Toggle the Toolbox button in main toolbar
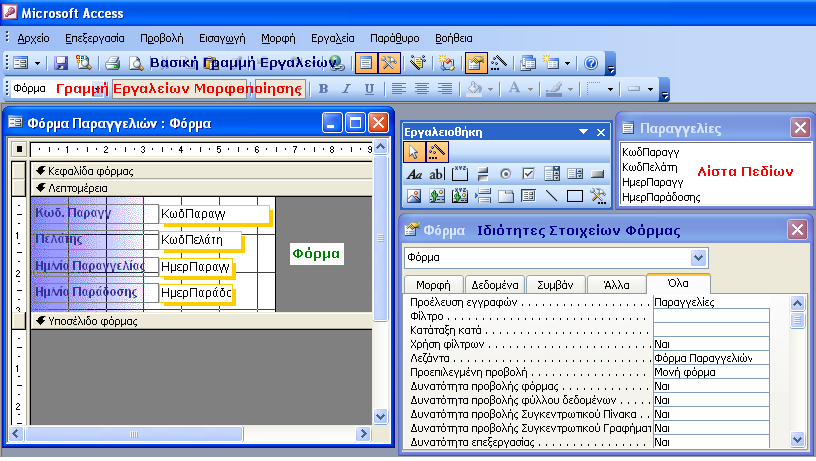This screenshot has width=816, height=461. coord(389,63)
